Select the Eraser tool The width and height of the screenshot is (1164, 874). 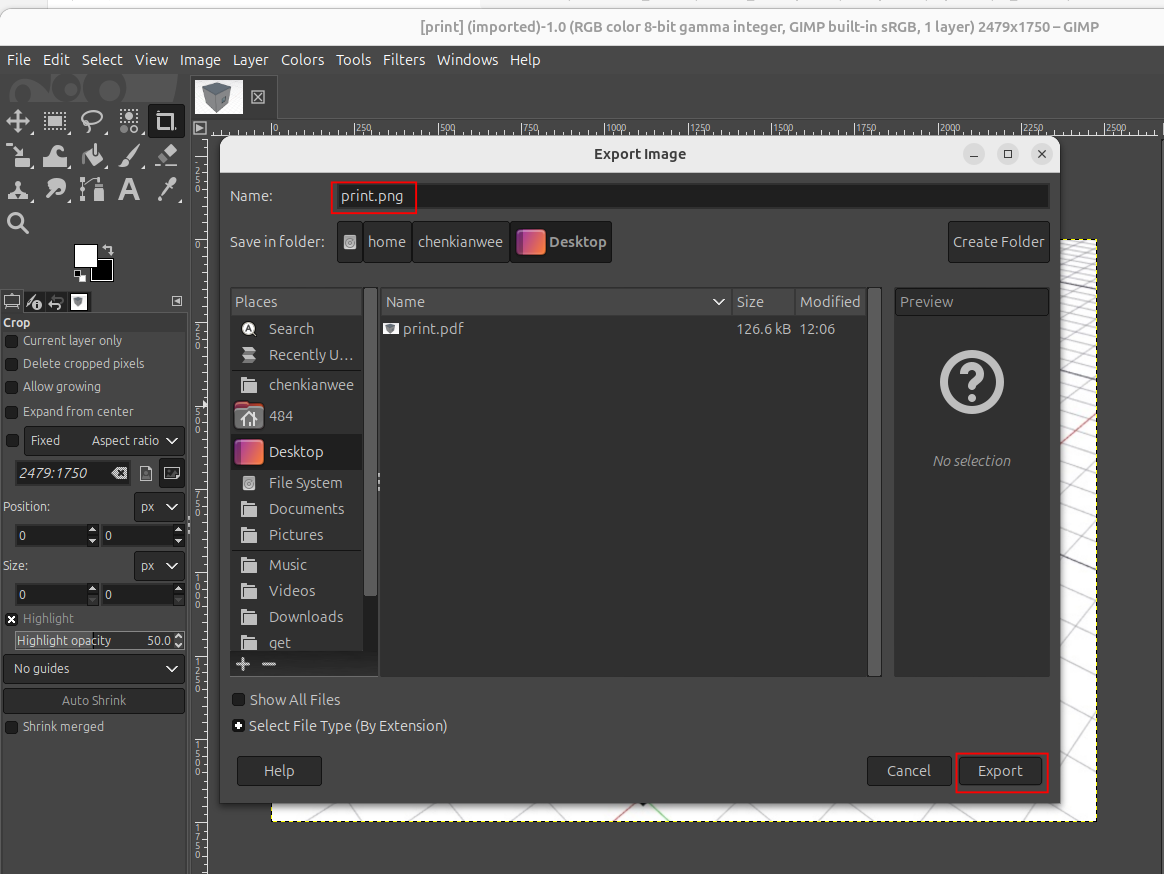point(166,155)
